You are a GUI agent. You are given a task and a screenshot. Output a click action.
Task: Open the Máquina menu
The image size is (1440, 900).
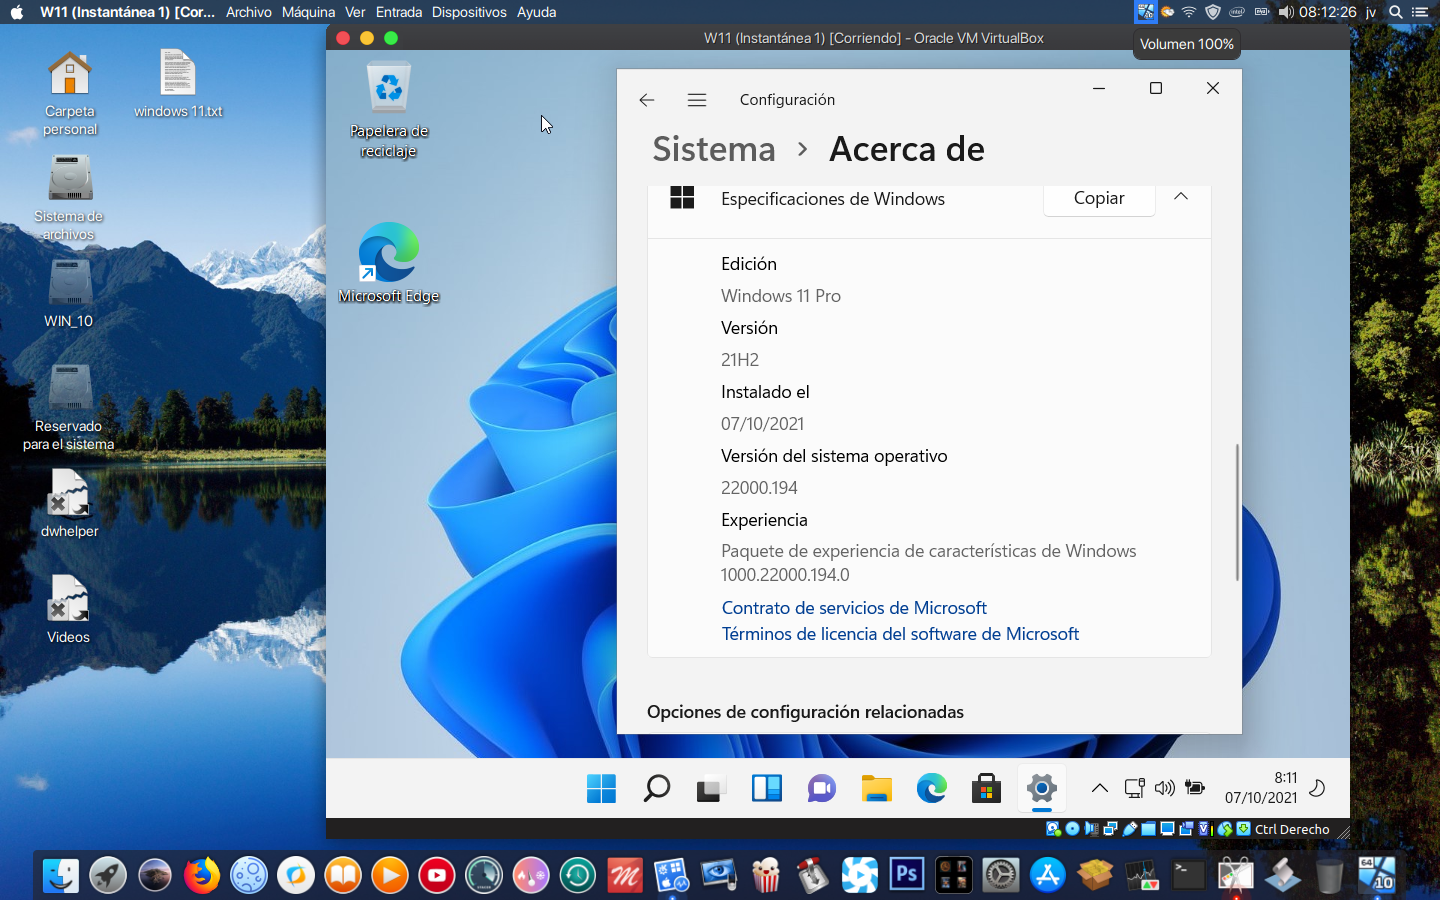coord(308,12)
